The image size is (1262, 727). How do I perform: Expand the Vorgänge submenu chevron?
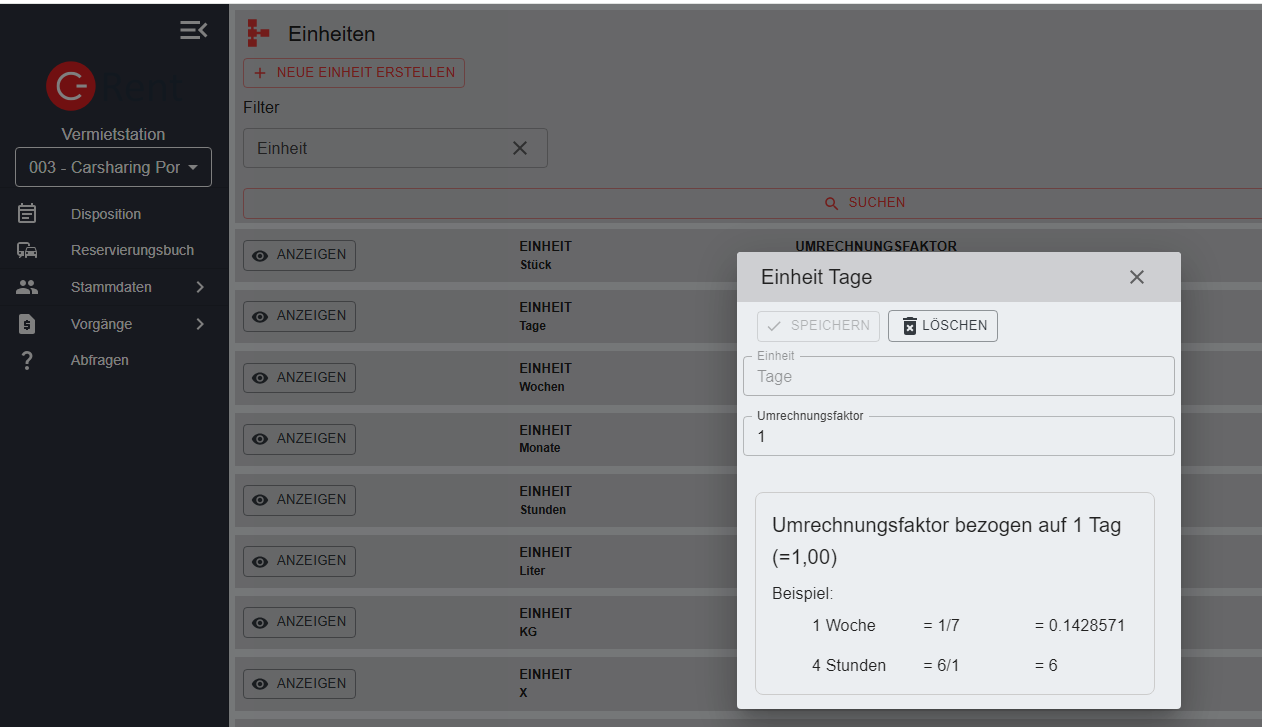click(200, 324)
